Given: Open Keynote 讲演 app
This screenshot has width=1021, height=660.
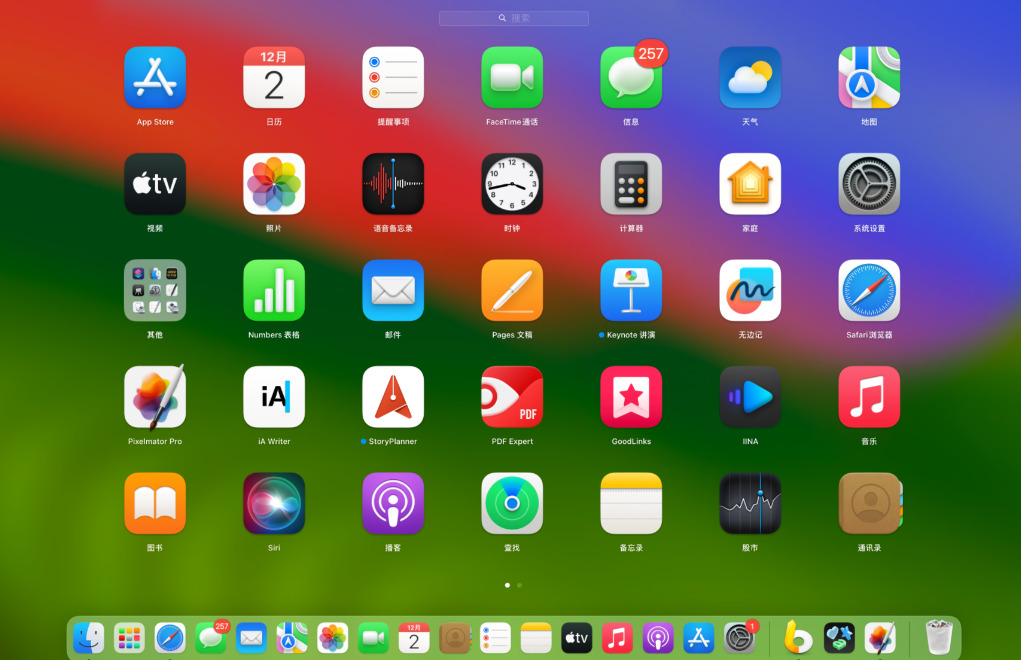Looking at the screenshot, I should (631, 291).
